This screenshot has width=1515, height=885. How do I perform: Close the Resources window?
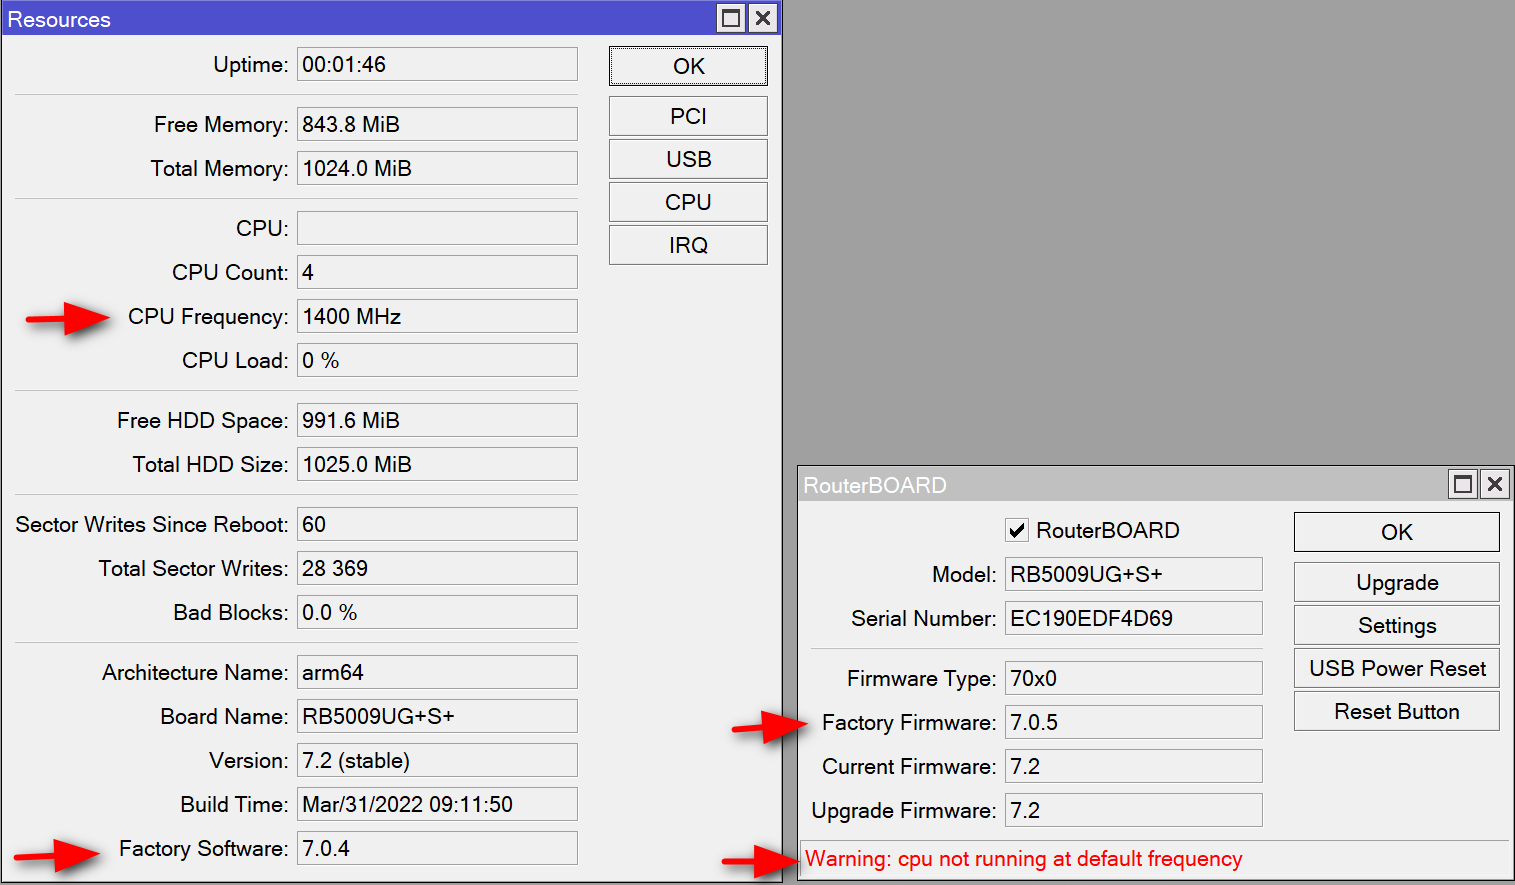point(763,18)
